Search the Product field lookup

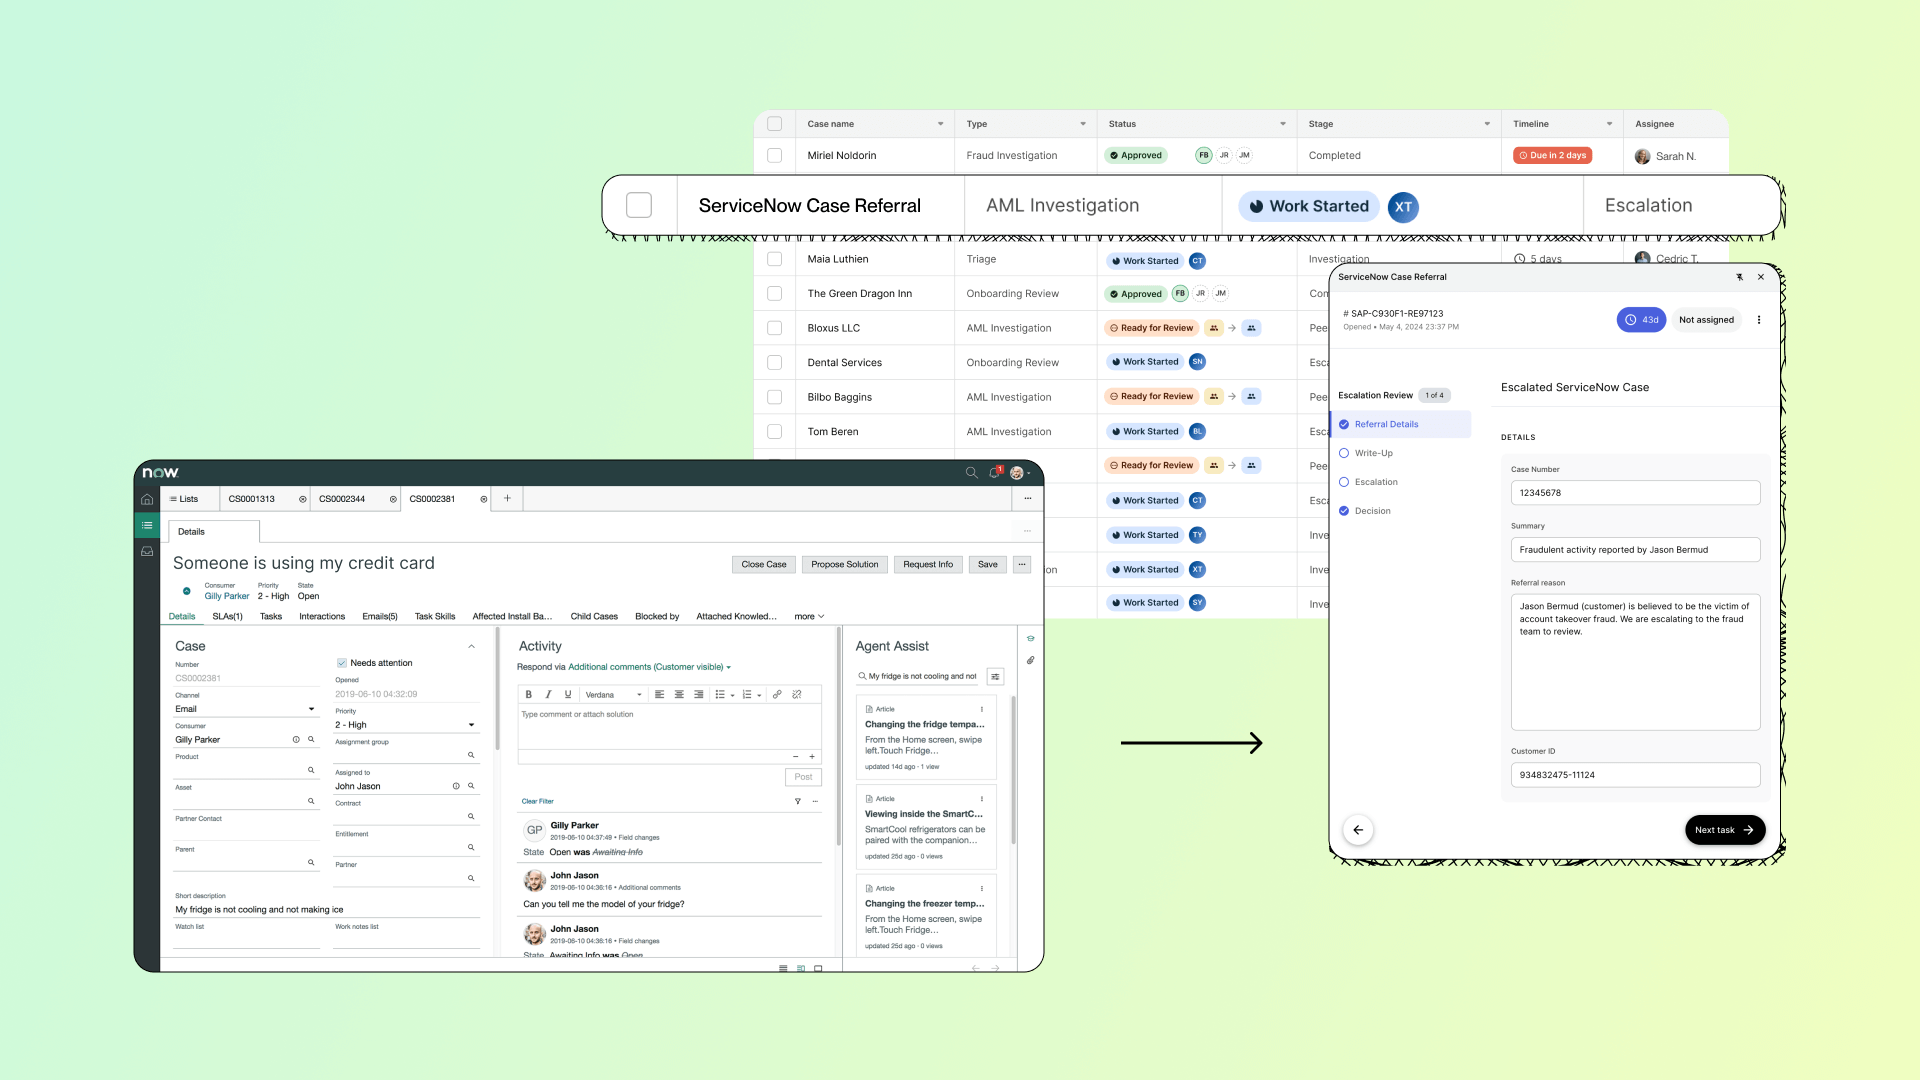(311, 770)
